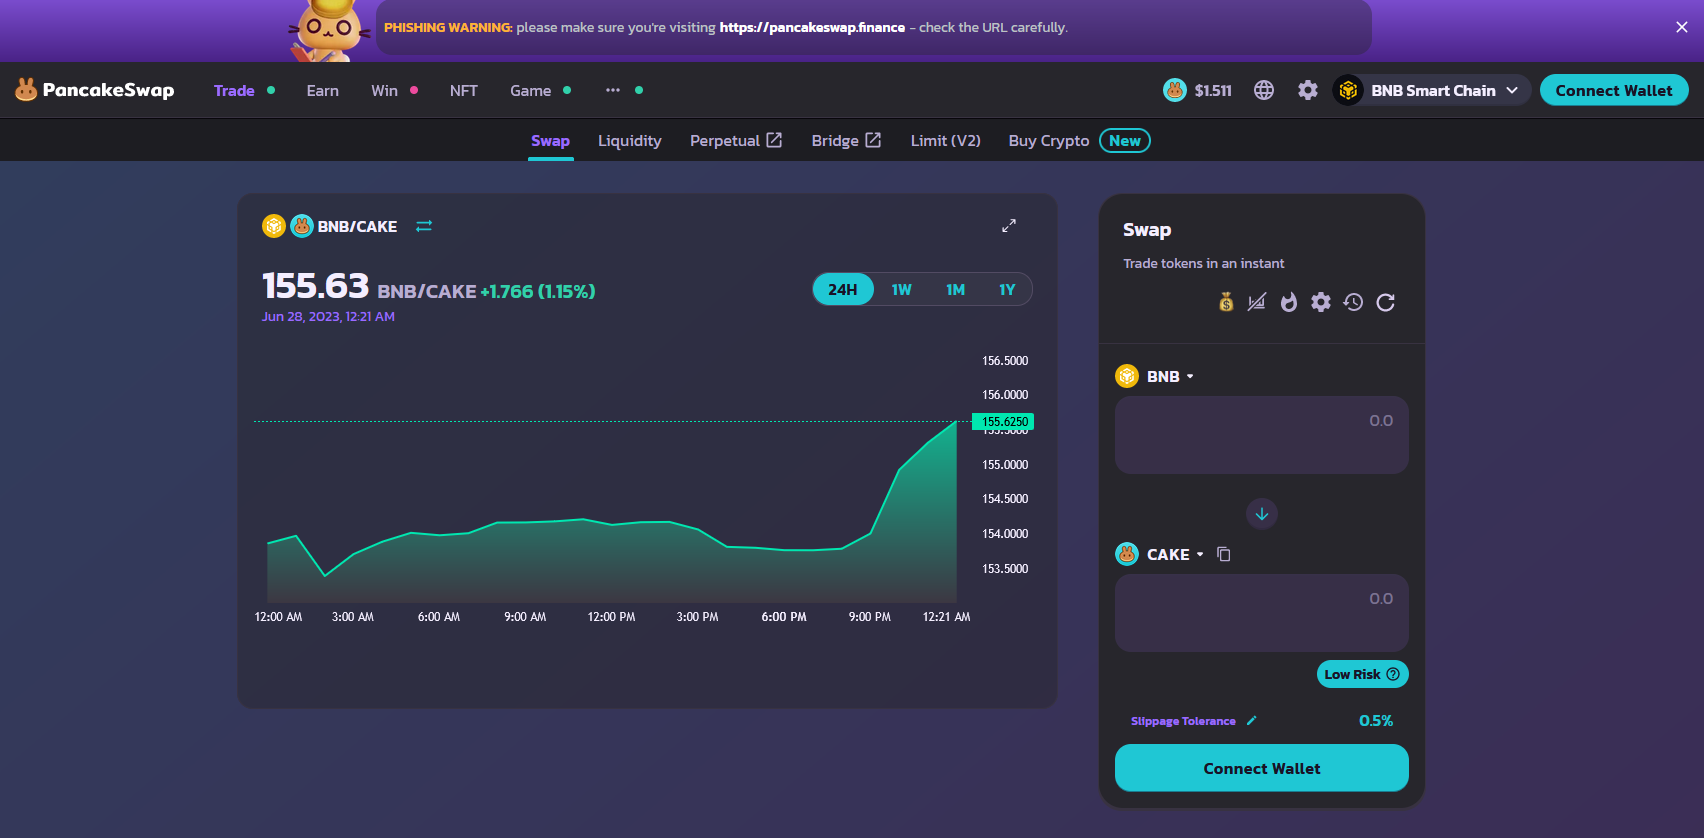This screenshot has height=838, width=1704.
Task: Click the BNB amount input field
Action: click(1262, 435)
